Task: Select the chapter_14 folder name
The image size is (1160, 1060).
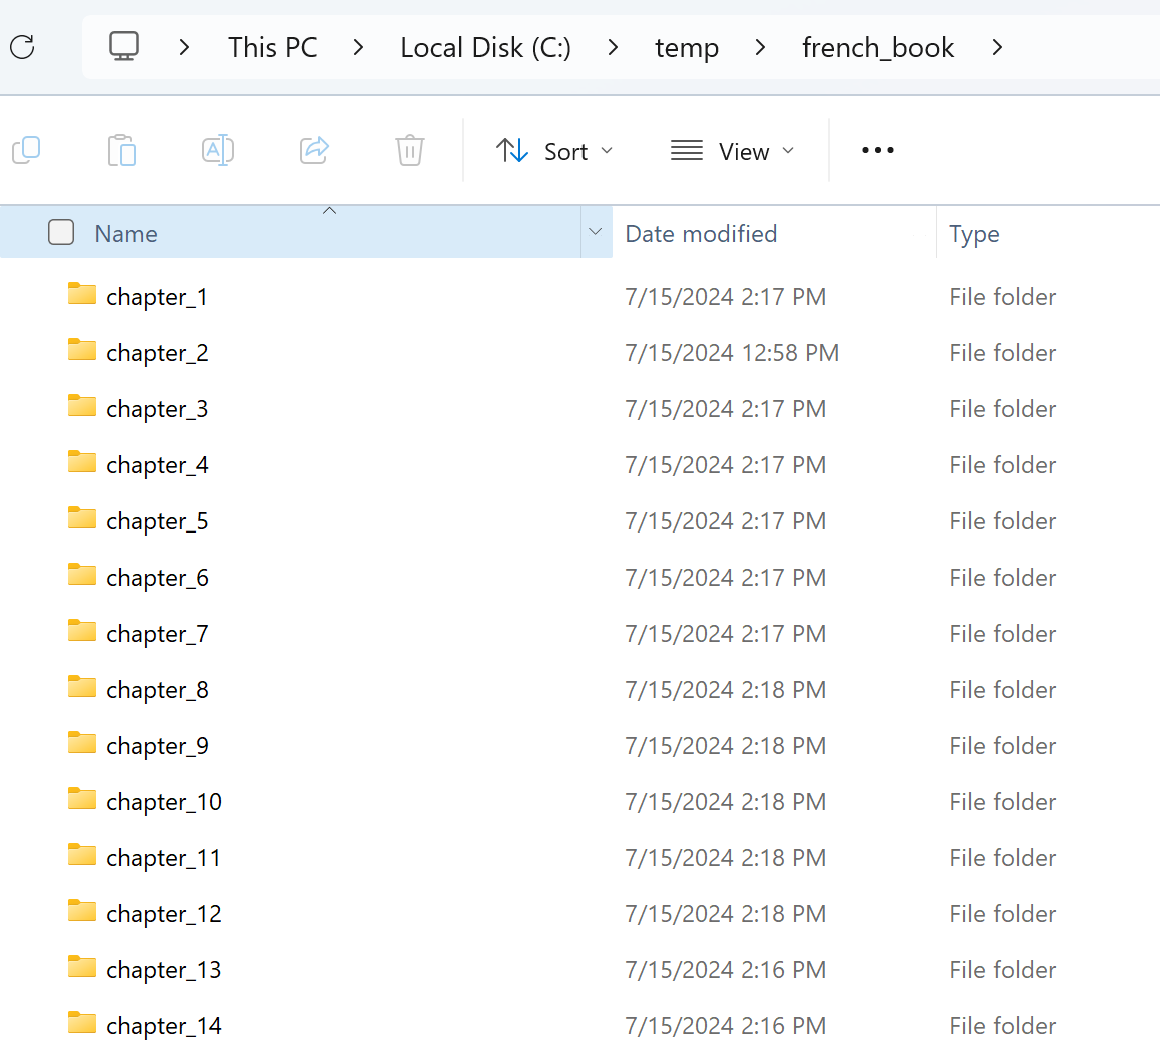Action: (x=163, y=1027)
